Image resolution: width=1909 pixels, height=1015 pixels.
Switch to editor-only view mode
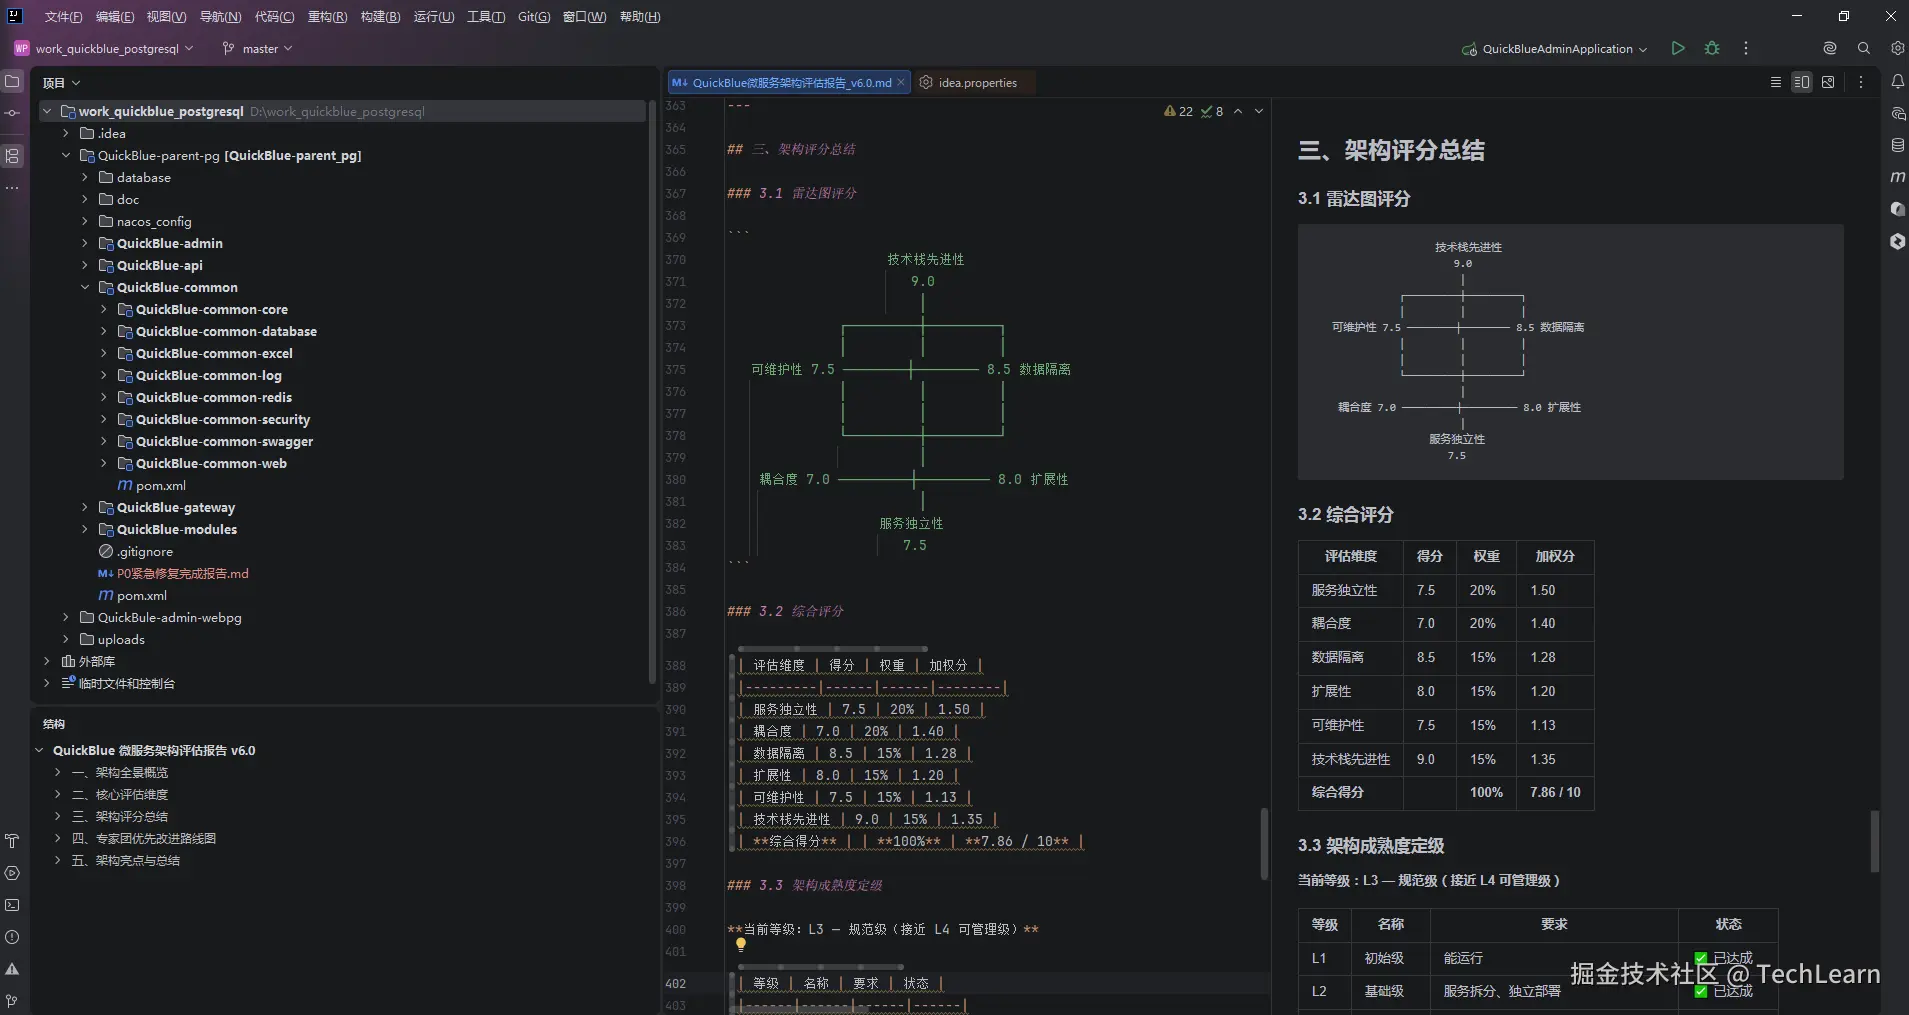[x=1776, y=82]
